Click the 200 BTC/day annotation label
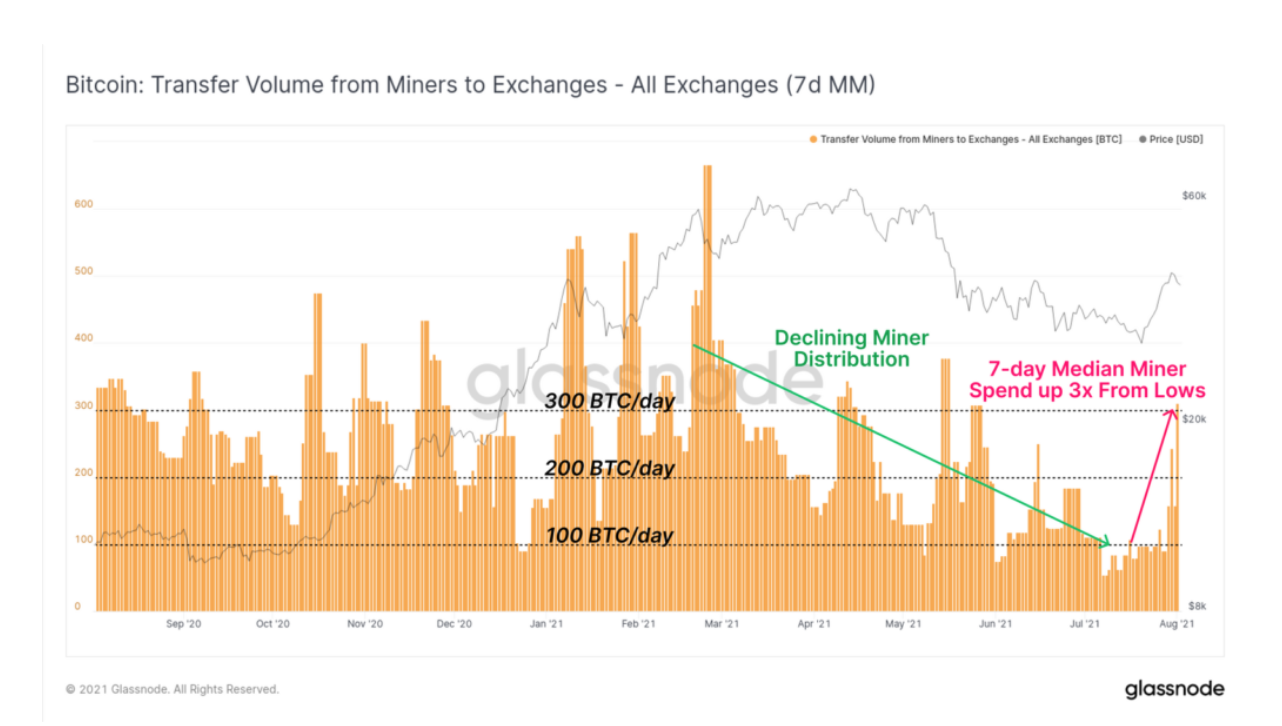The width and height of the screenshot is (1282, 726). [x=610, y=468]
